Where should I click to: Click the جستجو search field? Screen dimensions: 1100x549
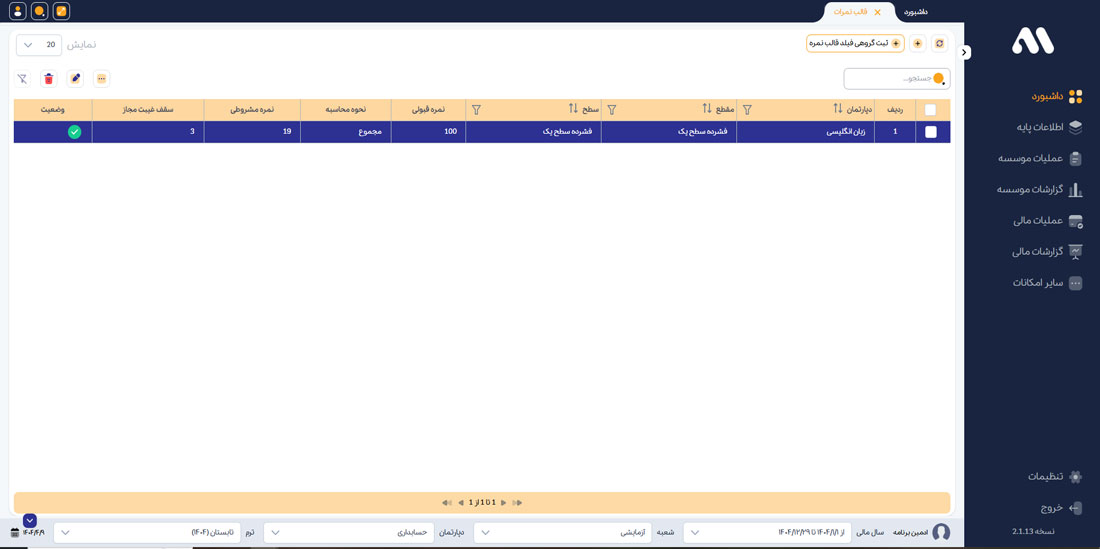[890, 79]
